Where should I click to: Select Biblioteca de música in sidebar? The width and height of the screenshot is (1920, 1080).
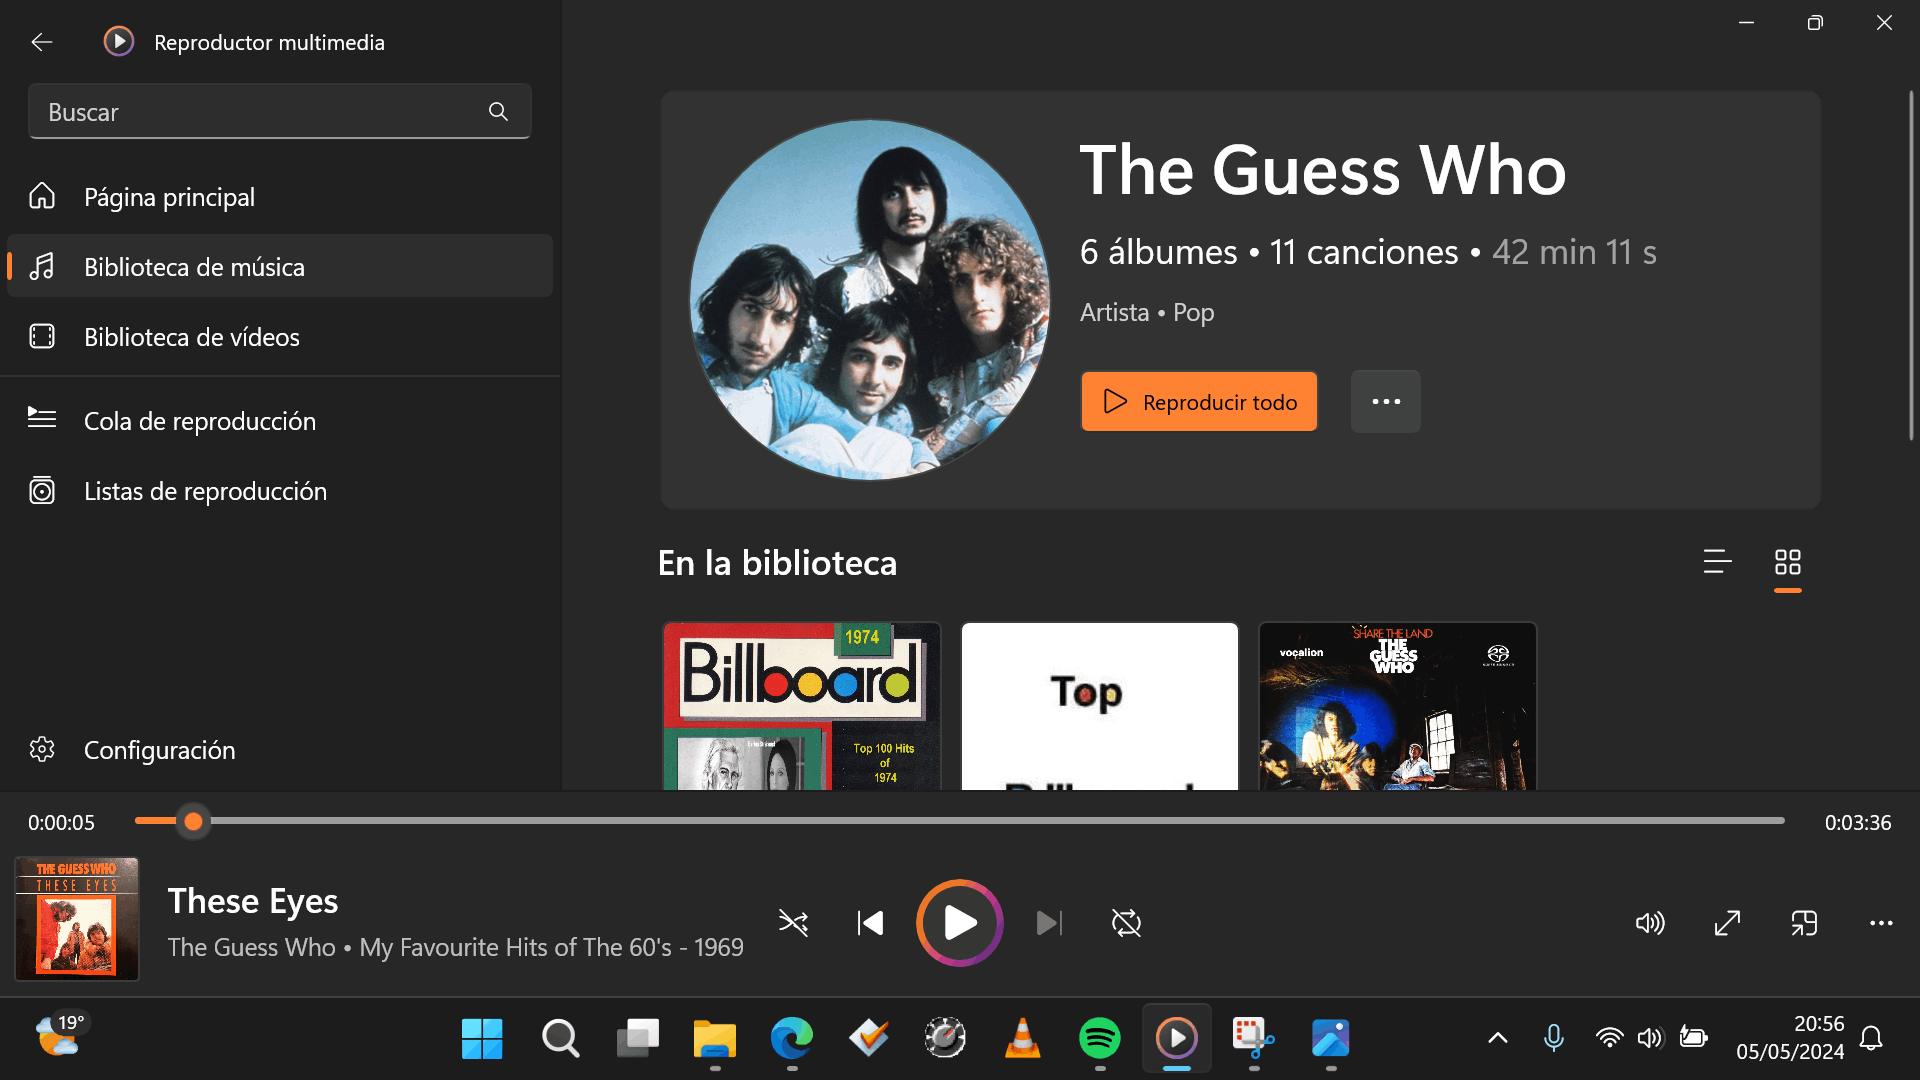[x=280, y=267]
